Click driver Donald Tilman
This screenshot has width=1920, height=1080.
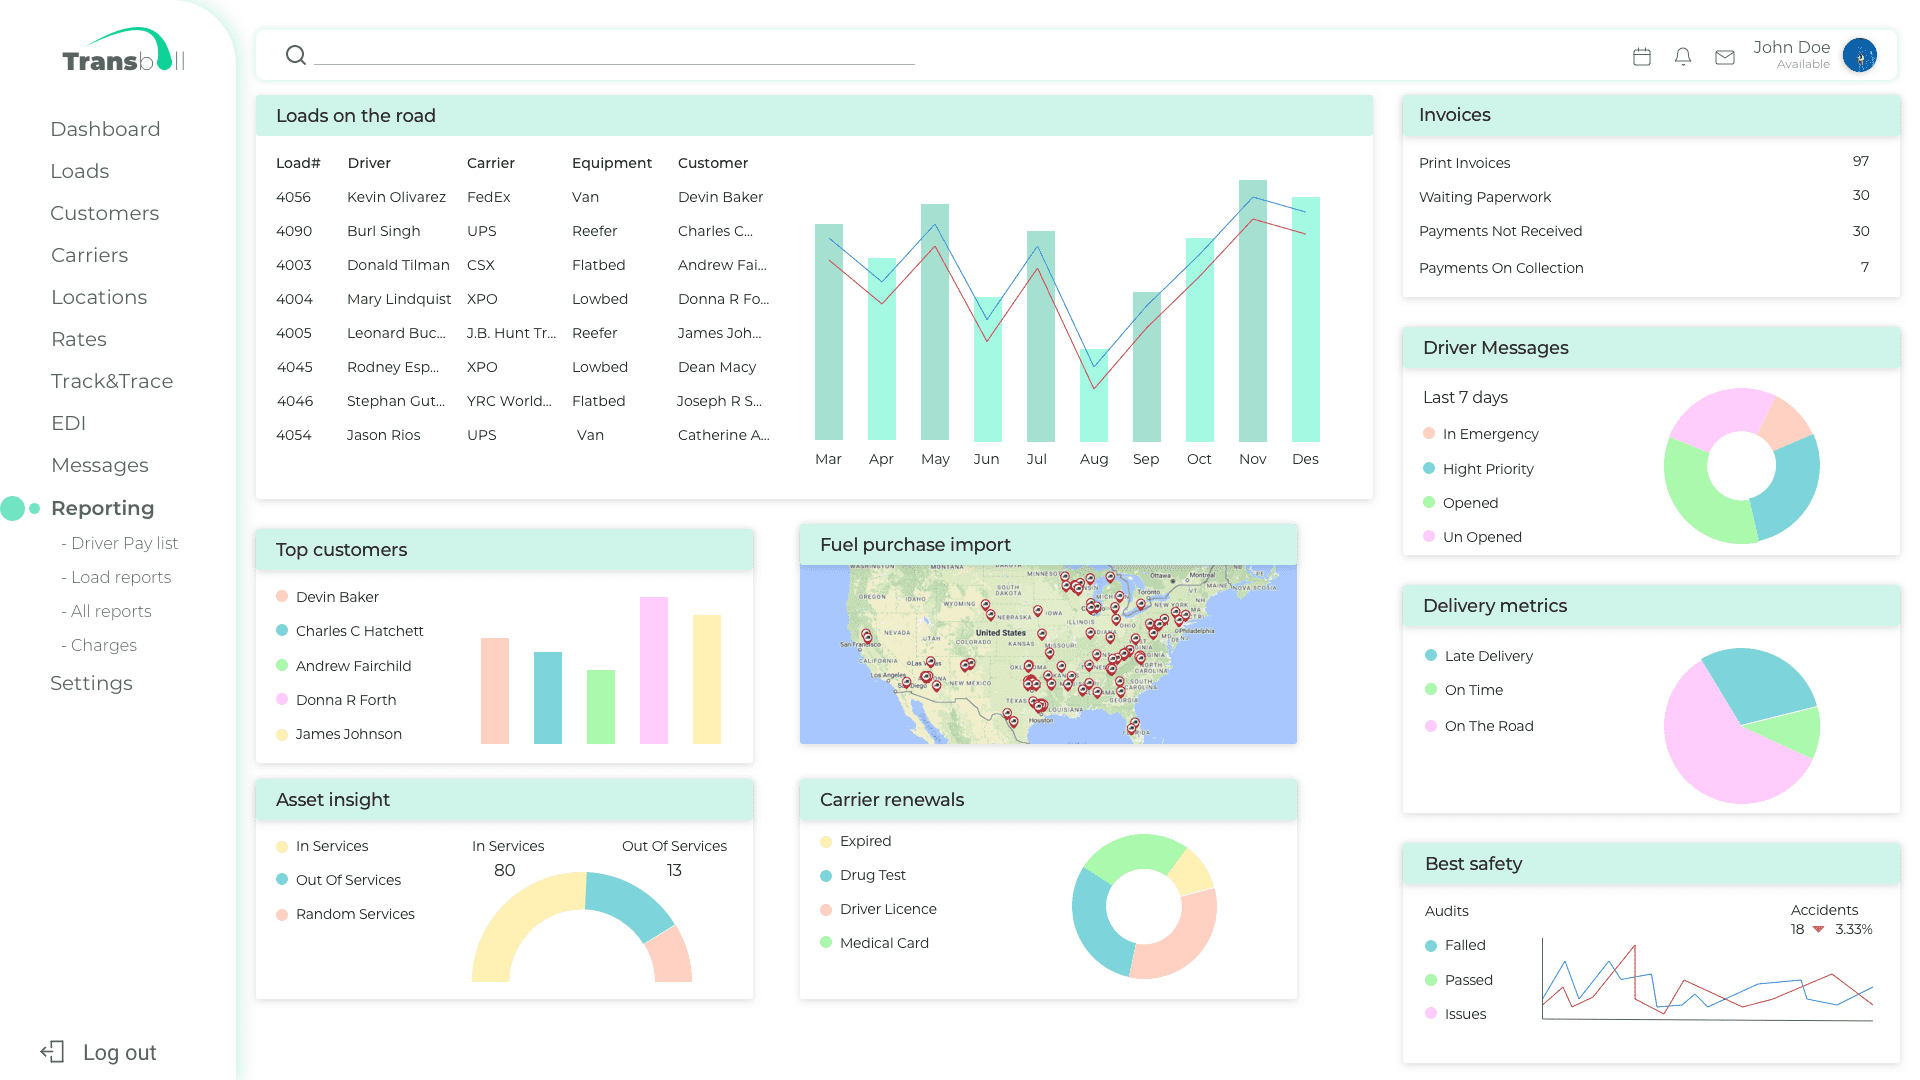coord(398,265)
